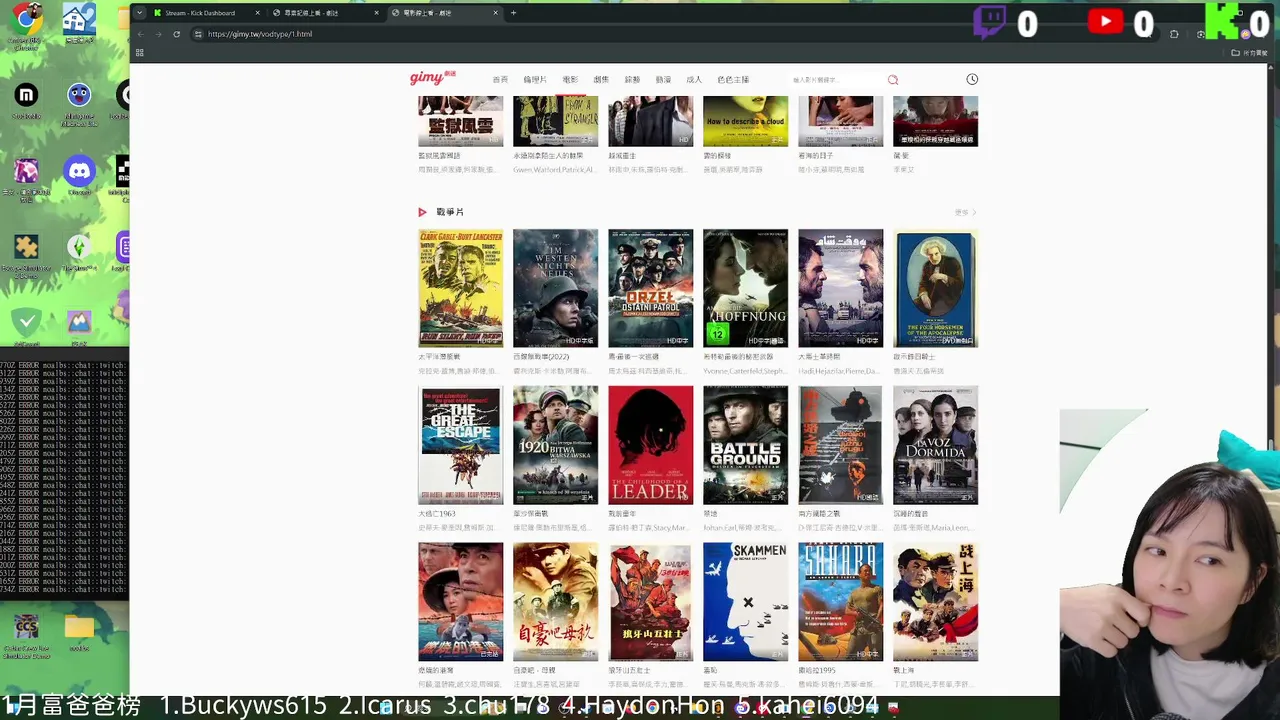This screenshot has width=1280, height=720.
Task: Open the Hoffnung movie poster
Action: (x=746, y=288)
